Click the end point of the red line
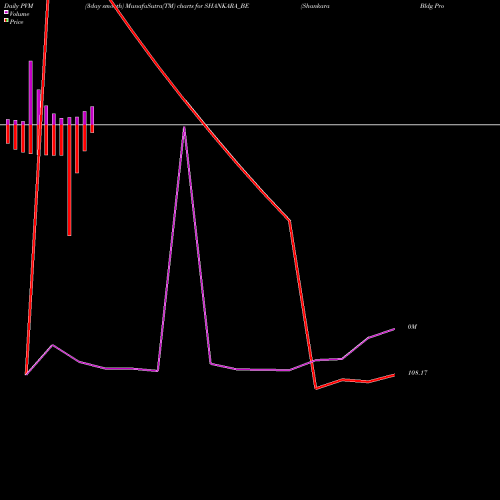 click(x=394, y=375)
